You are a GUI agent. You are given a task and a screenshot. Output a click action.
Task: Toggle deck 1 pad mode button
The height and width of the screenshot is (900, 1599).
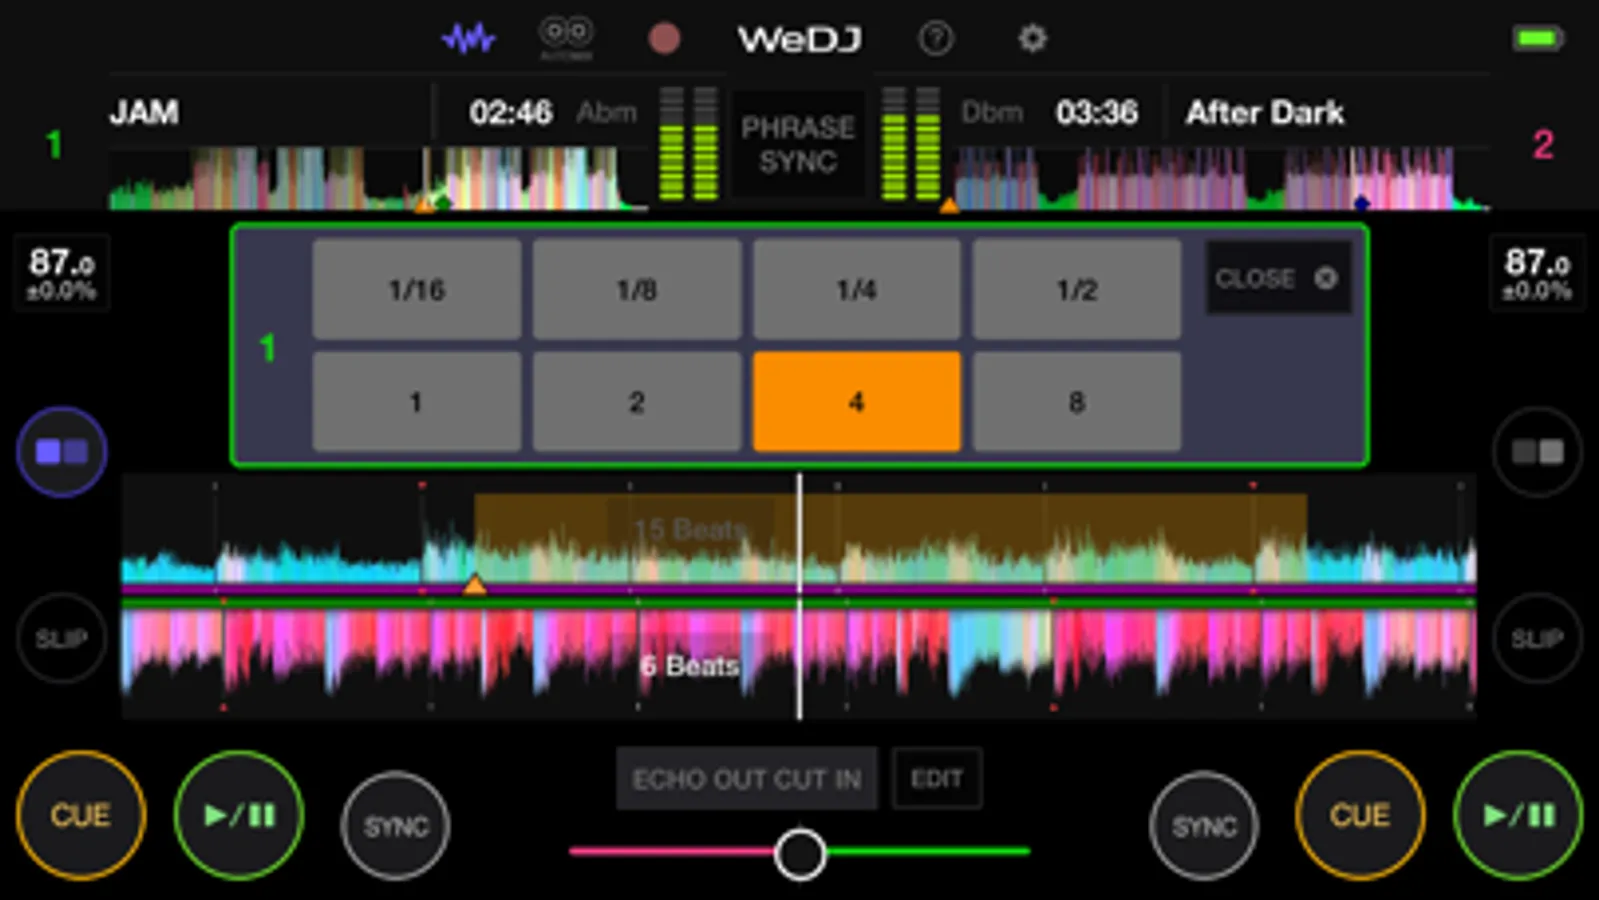pyautogui.click(x=62, y=452)
